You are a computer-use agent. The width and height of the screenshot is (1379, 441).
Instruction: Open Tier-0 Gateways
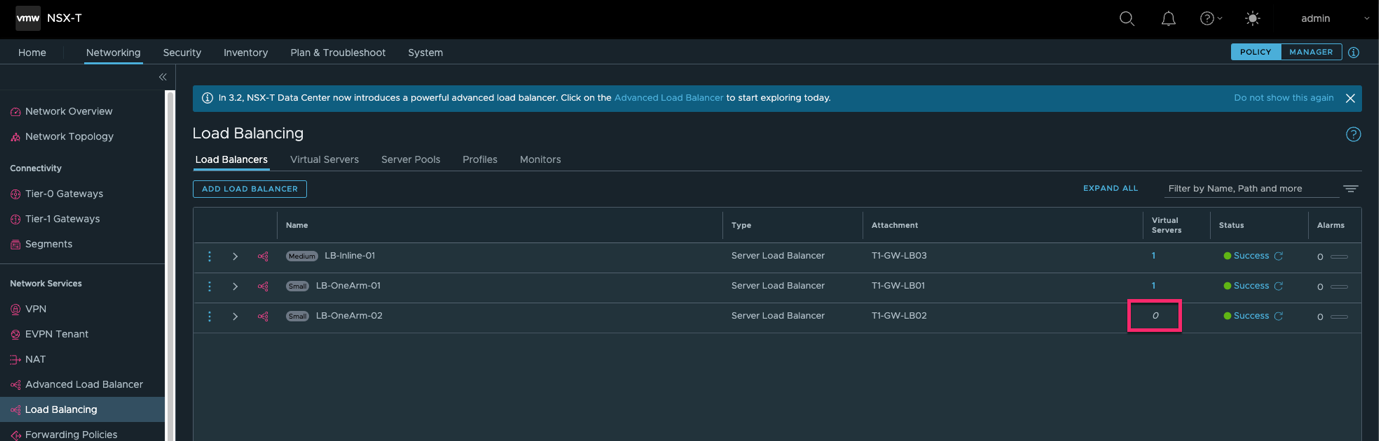point(64,193)
